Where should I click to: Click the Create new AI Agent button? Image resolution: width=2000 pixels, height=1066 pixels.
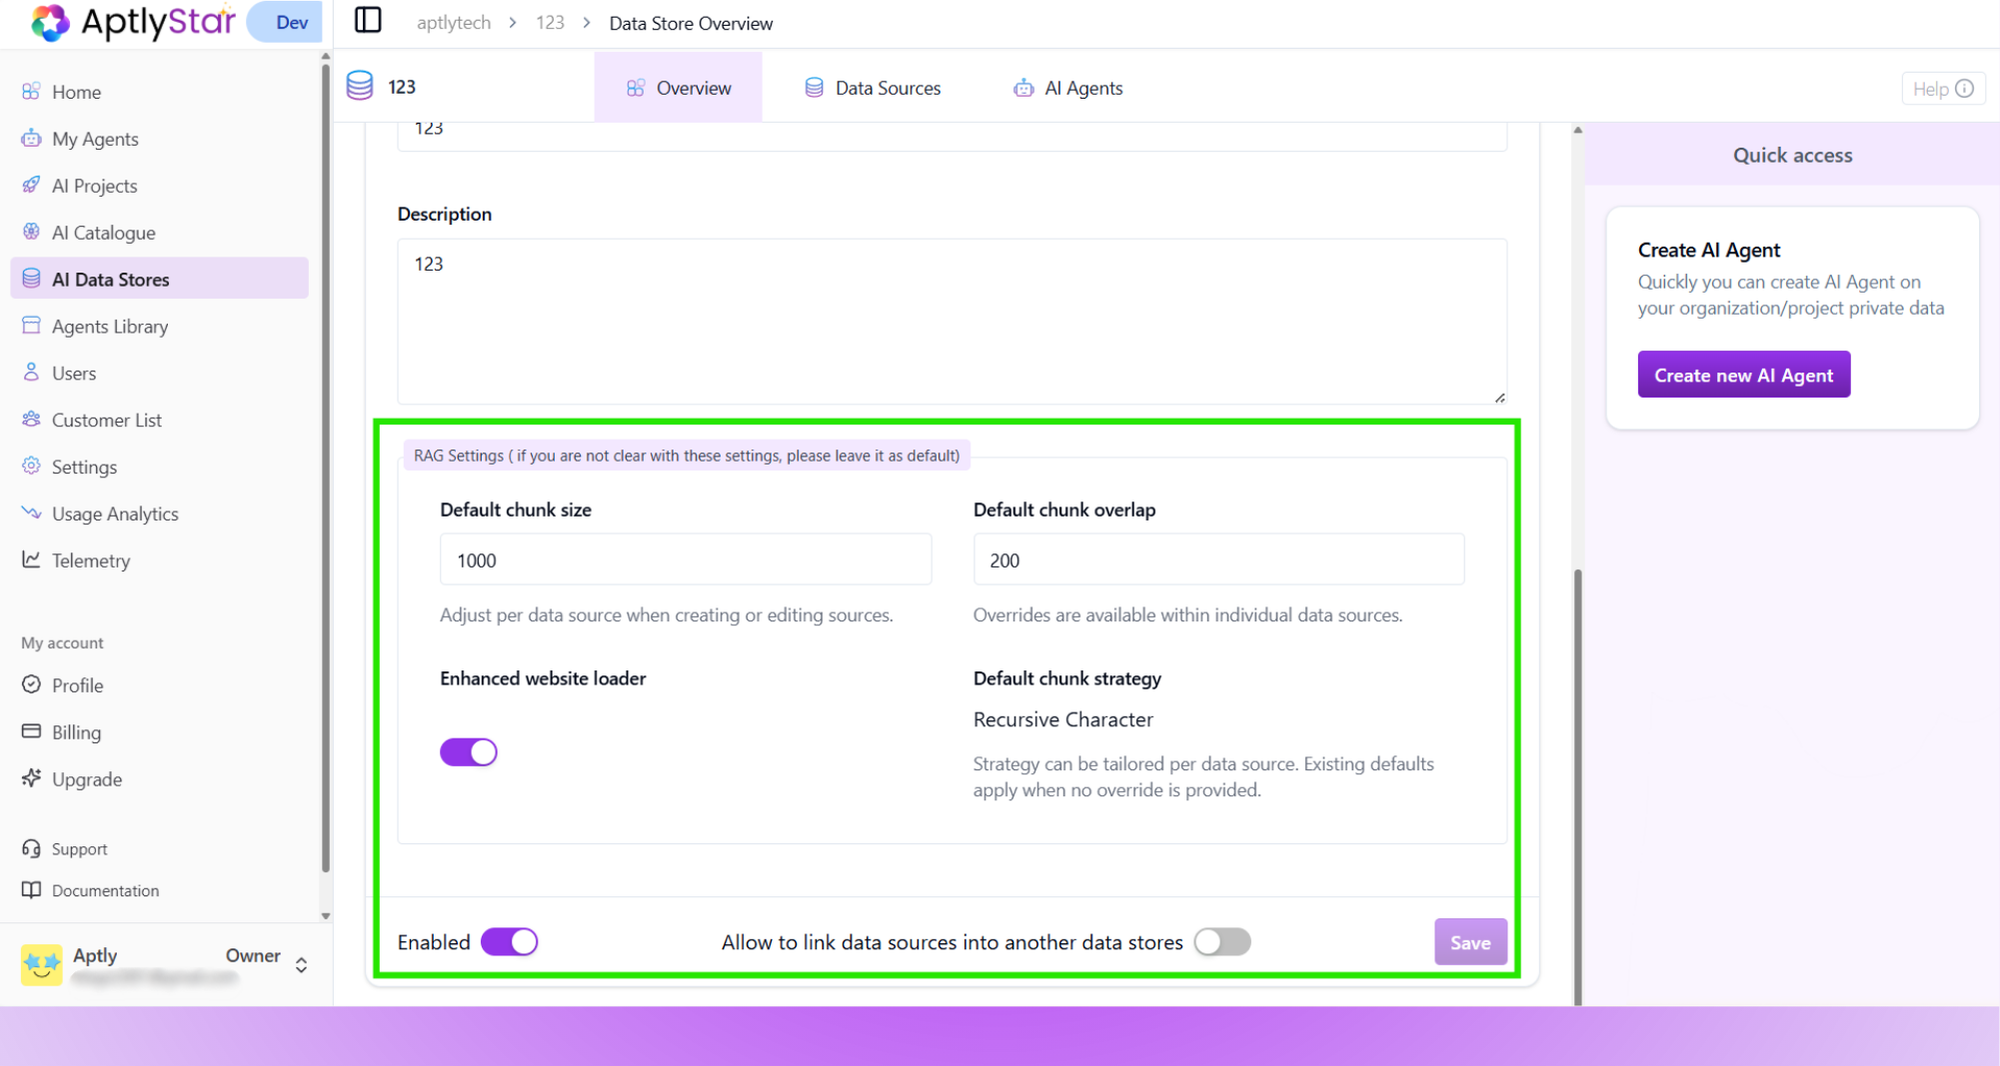(x=1743, y=374)
